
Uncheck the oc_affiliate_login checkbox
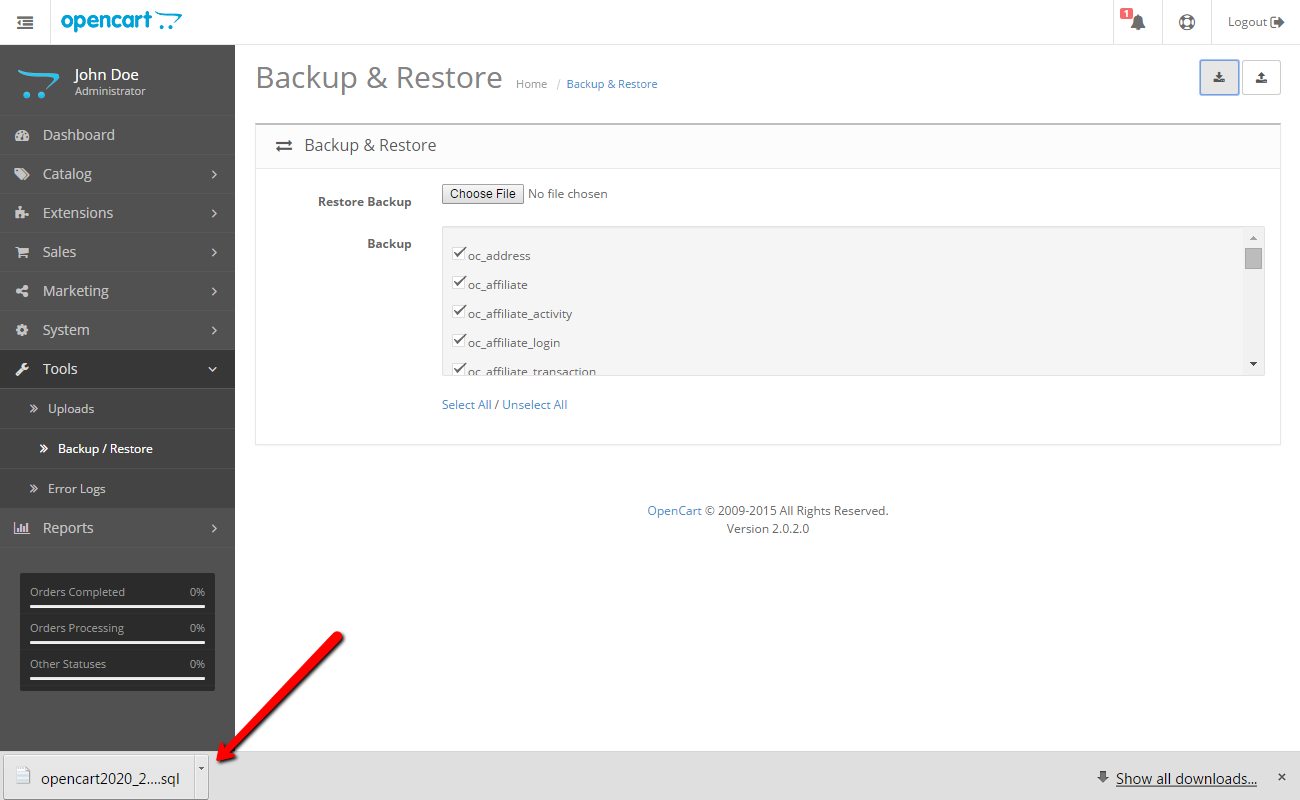[x=459, y=339]
